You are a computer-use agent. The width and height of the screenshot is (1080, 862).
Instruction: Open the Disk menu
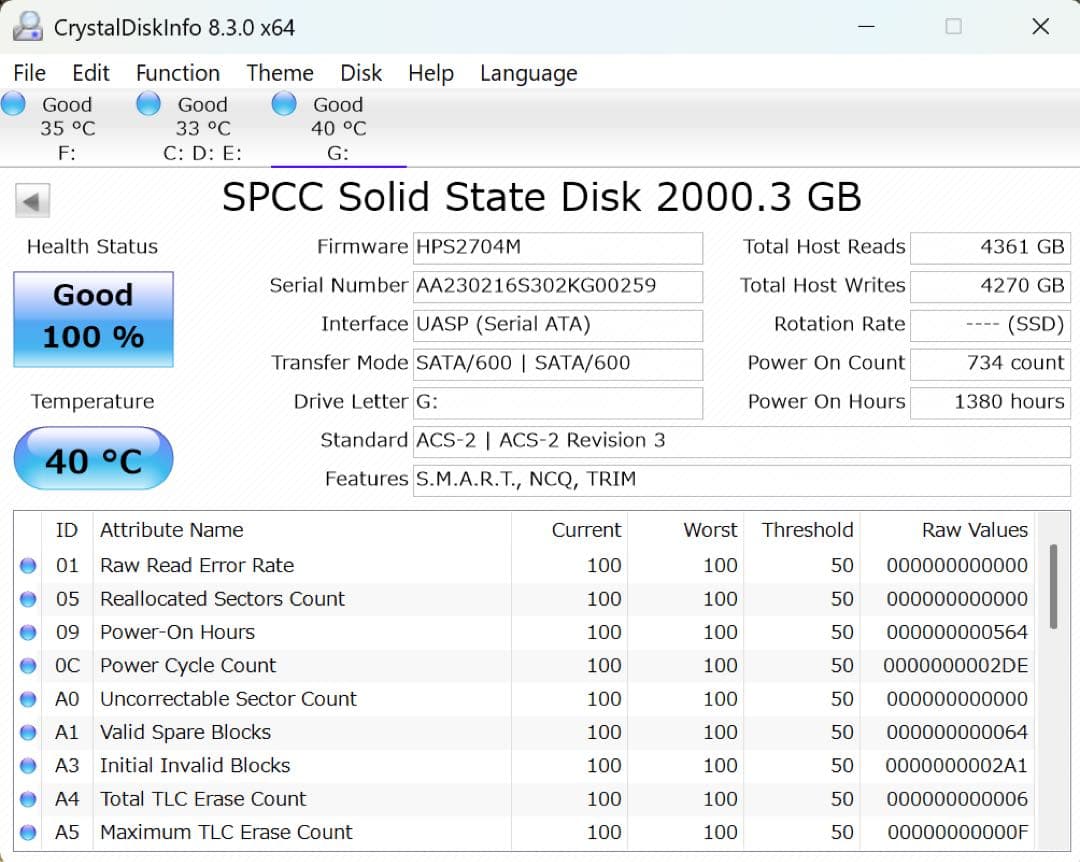coord(361,73)
